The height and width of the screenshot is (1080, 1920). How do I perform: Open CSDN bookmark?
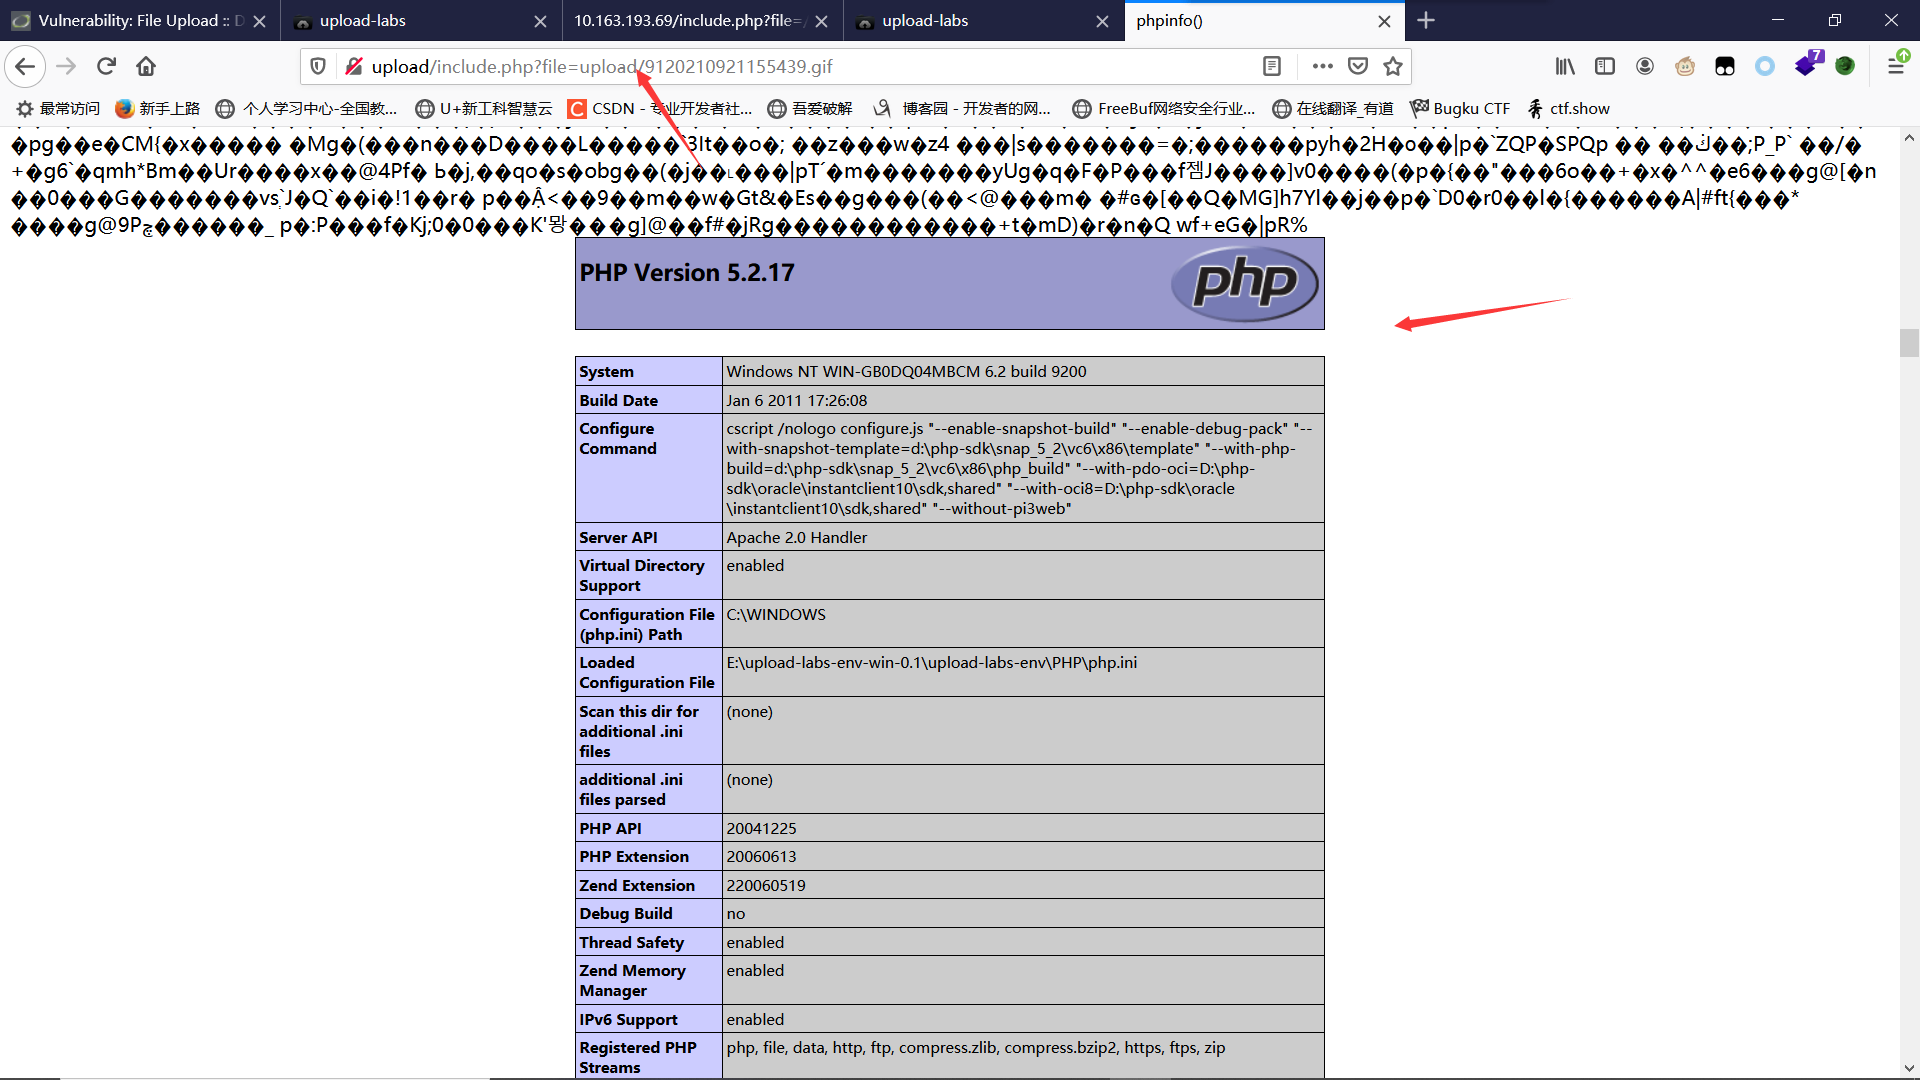tap(660, 108)
